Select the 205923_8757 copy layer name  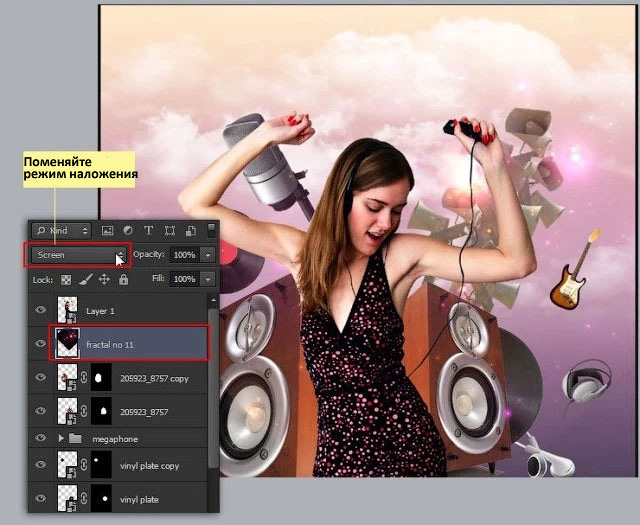[x=154, y=379]
